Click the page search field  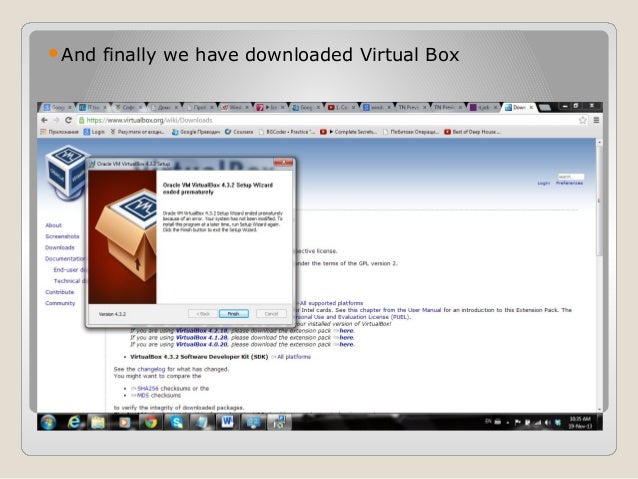(x=570, y=177)
